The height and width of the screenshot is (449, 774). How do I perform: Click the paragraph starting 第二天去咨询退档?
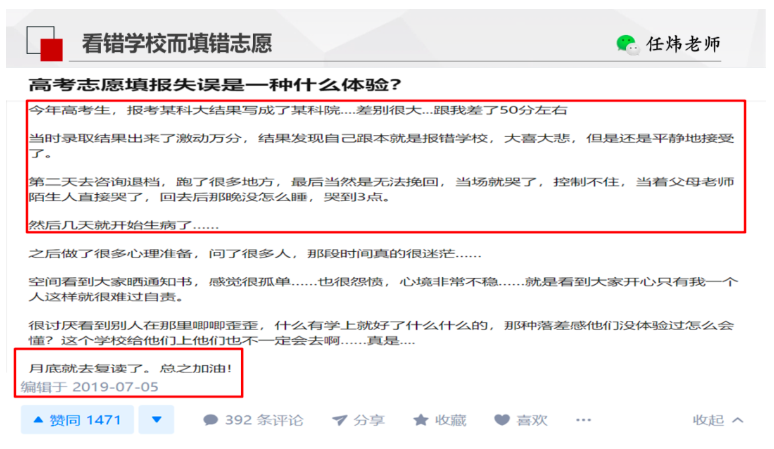pos(381,189)
